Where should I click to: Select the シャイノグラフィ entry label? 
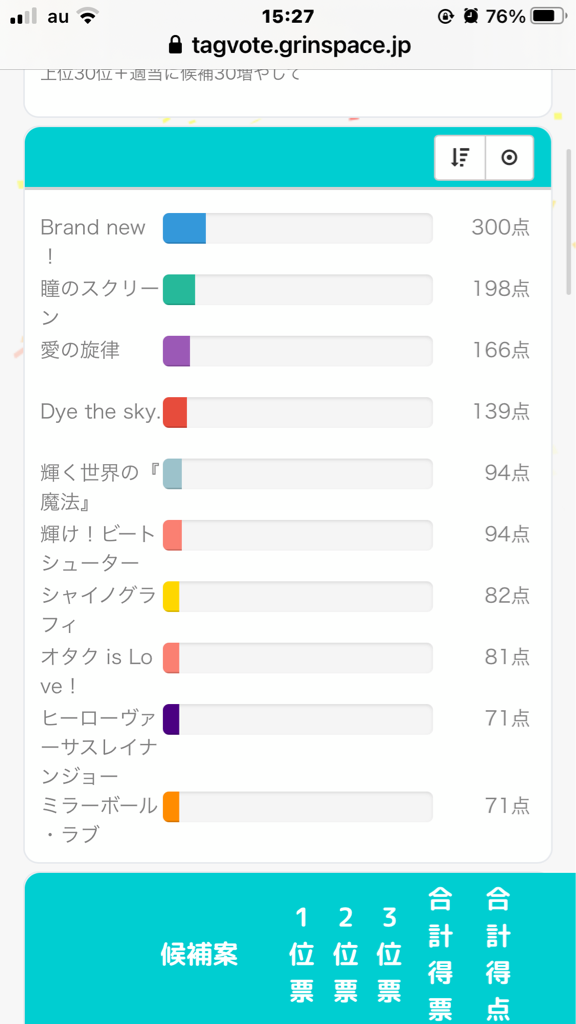click(x=98, y=610)
